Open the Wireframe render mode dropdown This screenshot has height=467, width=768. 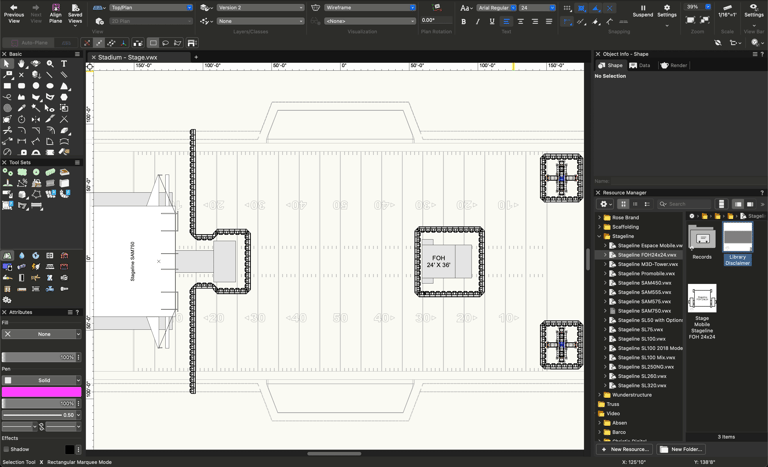click(370, 8)
